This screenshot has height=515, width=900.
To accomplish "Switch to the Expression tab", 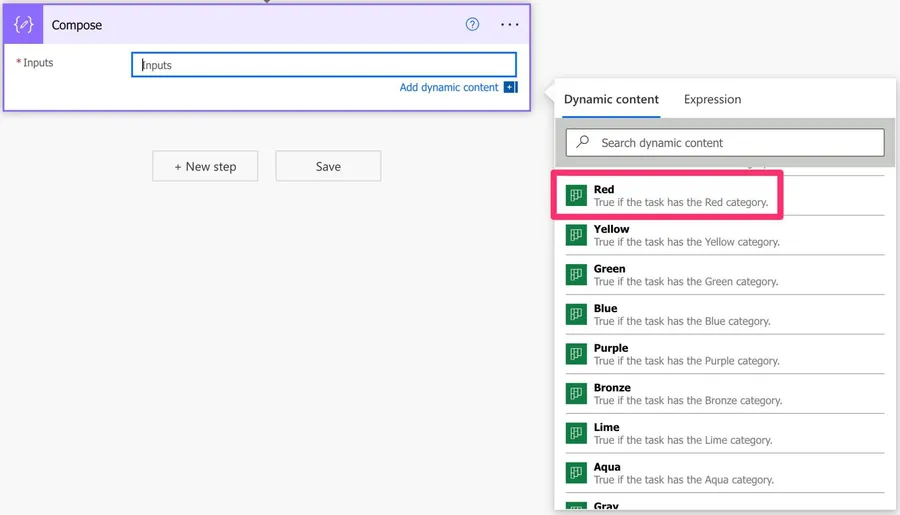I will tap(712, 100).
